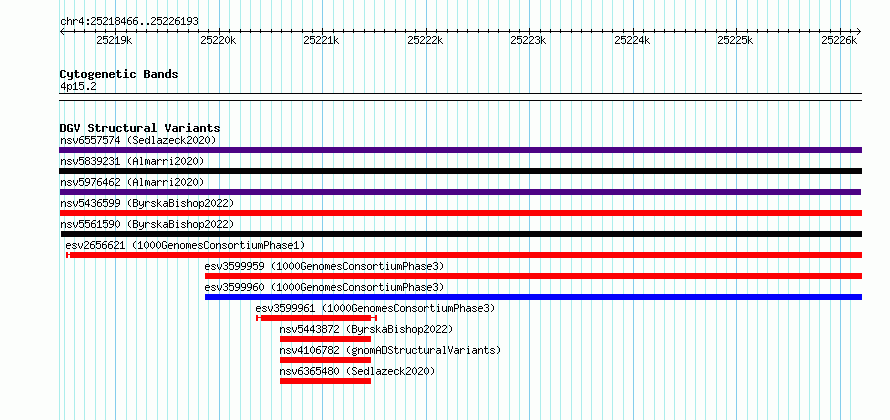This screenshot has width=890, height=420.
Task: Select the nsv5436599 red variant bar
Action: click(460, 213)
